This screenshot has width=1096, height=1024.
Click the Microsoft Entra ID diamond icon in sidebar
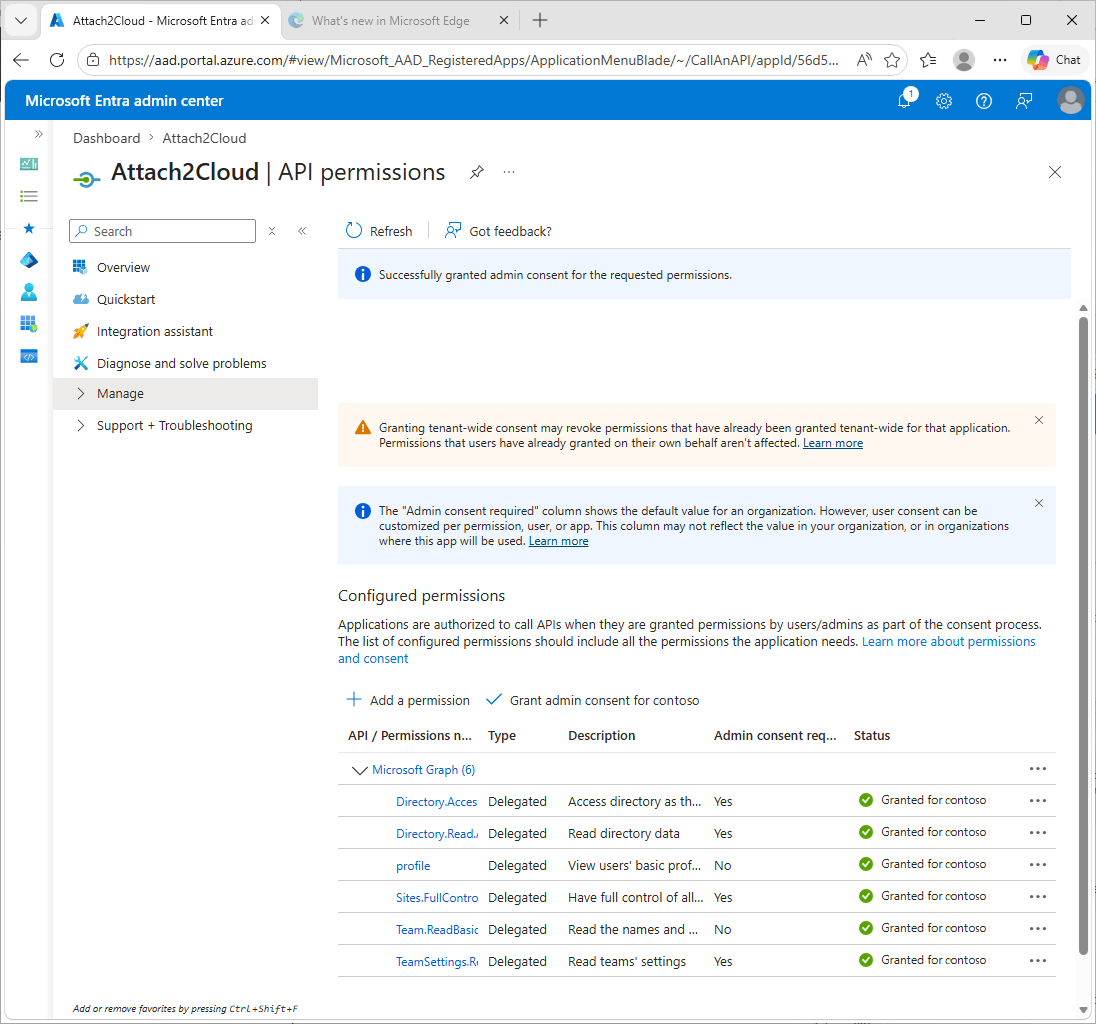click(28, 260)
